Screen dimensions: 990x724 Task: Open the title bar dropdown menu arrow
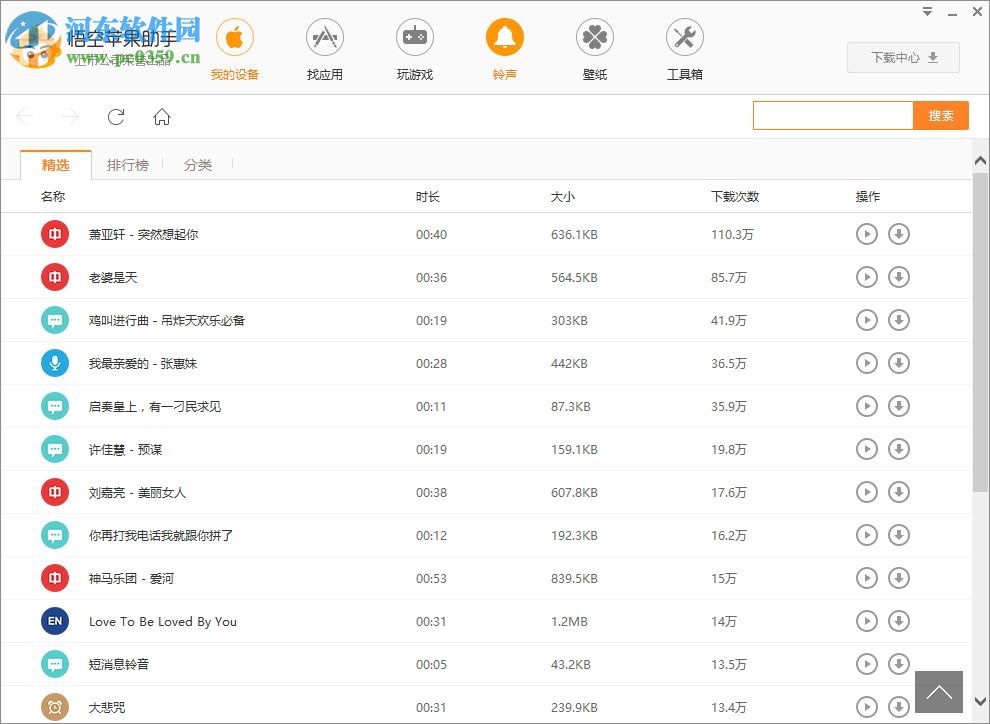[x=926, y=11]
